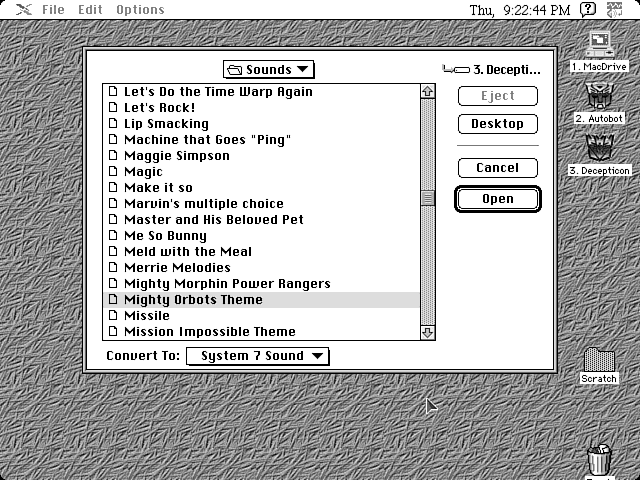Click document icon beside Mission Impossible Theme
This screenshot has height=480, width=640.
pos(113,331)
